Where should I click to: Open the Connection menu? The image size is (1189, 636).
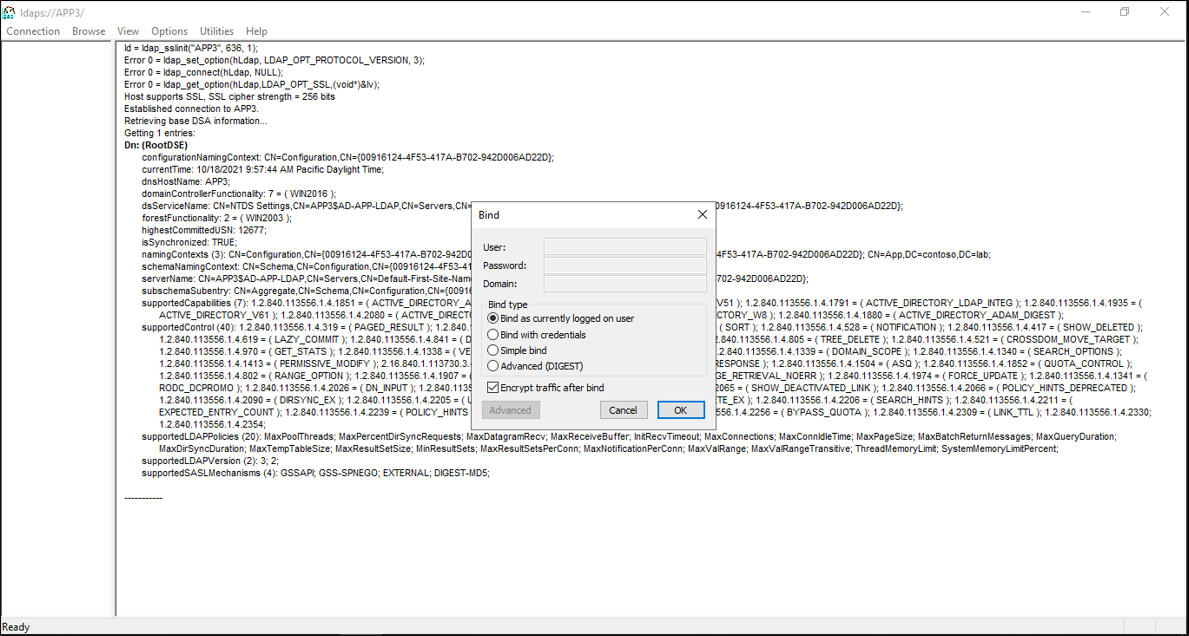(33, 31)
